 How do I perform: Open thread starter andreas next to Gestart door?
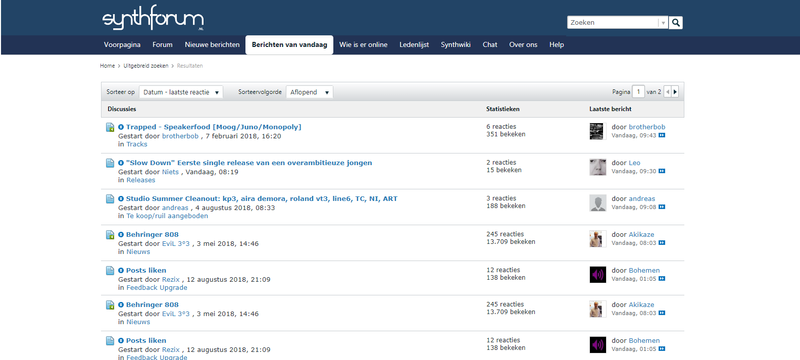coord(175,208)
